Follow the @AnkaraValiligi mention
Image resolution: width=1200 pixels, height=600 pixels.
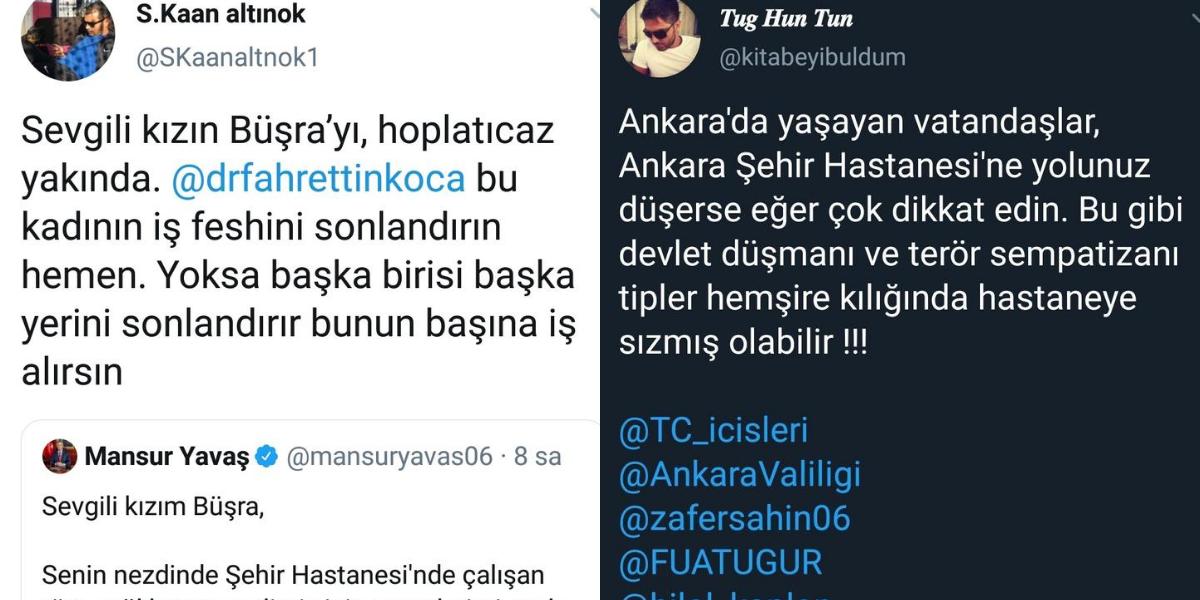(x=740, y=475)
